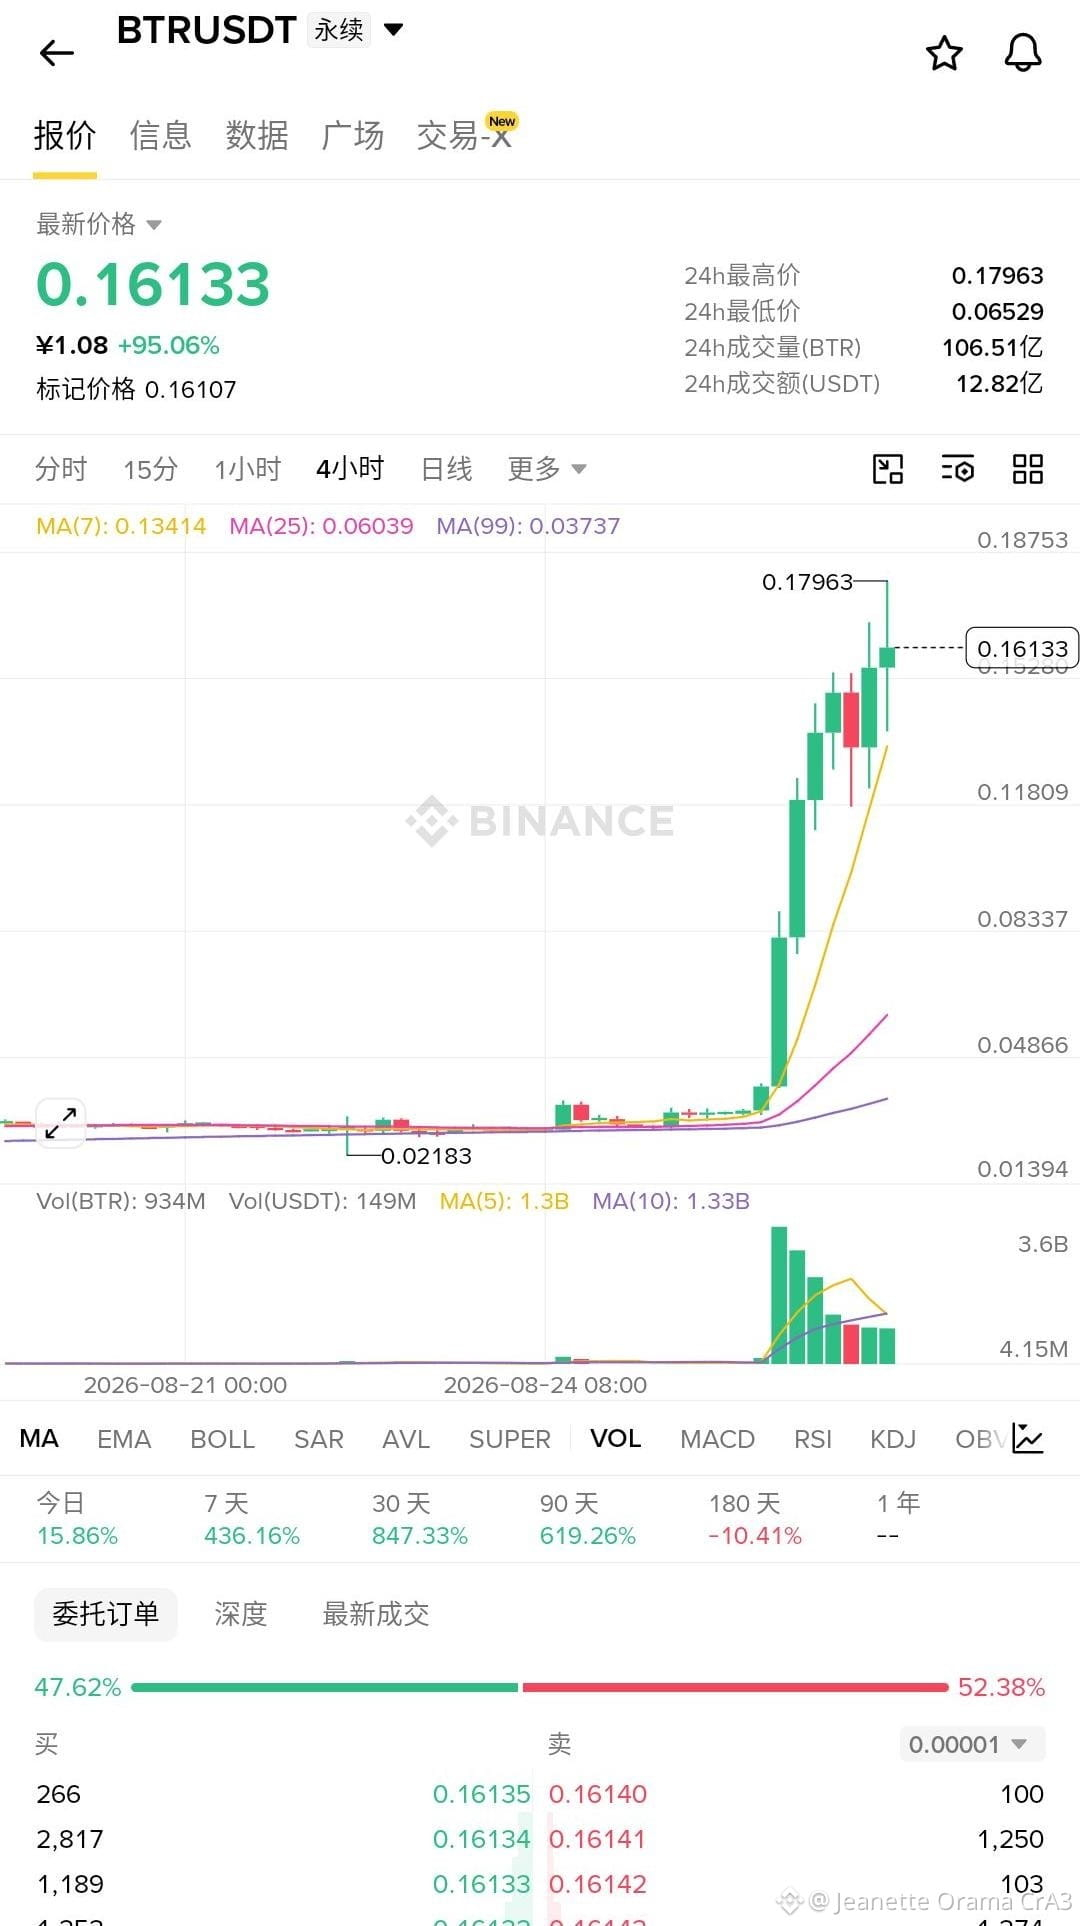Screen dimensions: 1080x1926
Task: Open the 交易-X tab
Action: pos(465,135)
